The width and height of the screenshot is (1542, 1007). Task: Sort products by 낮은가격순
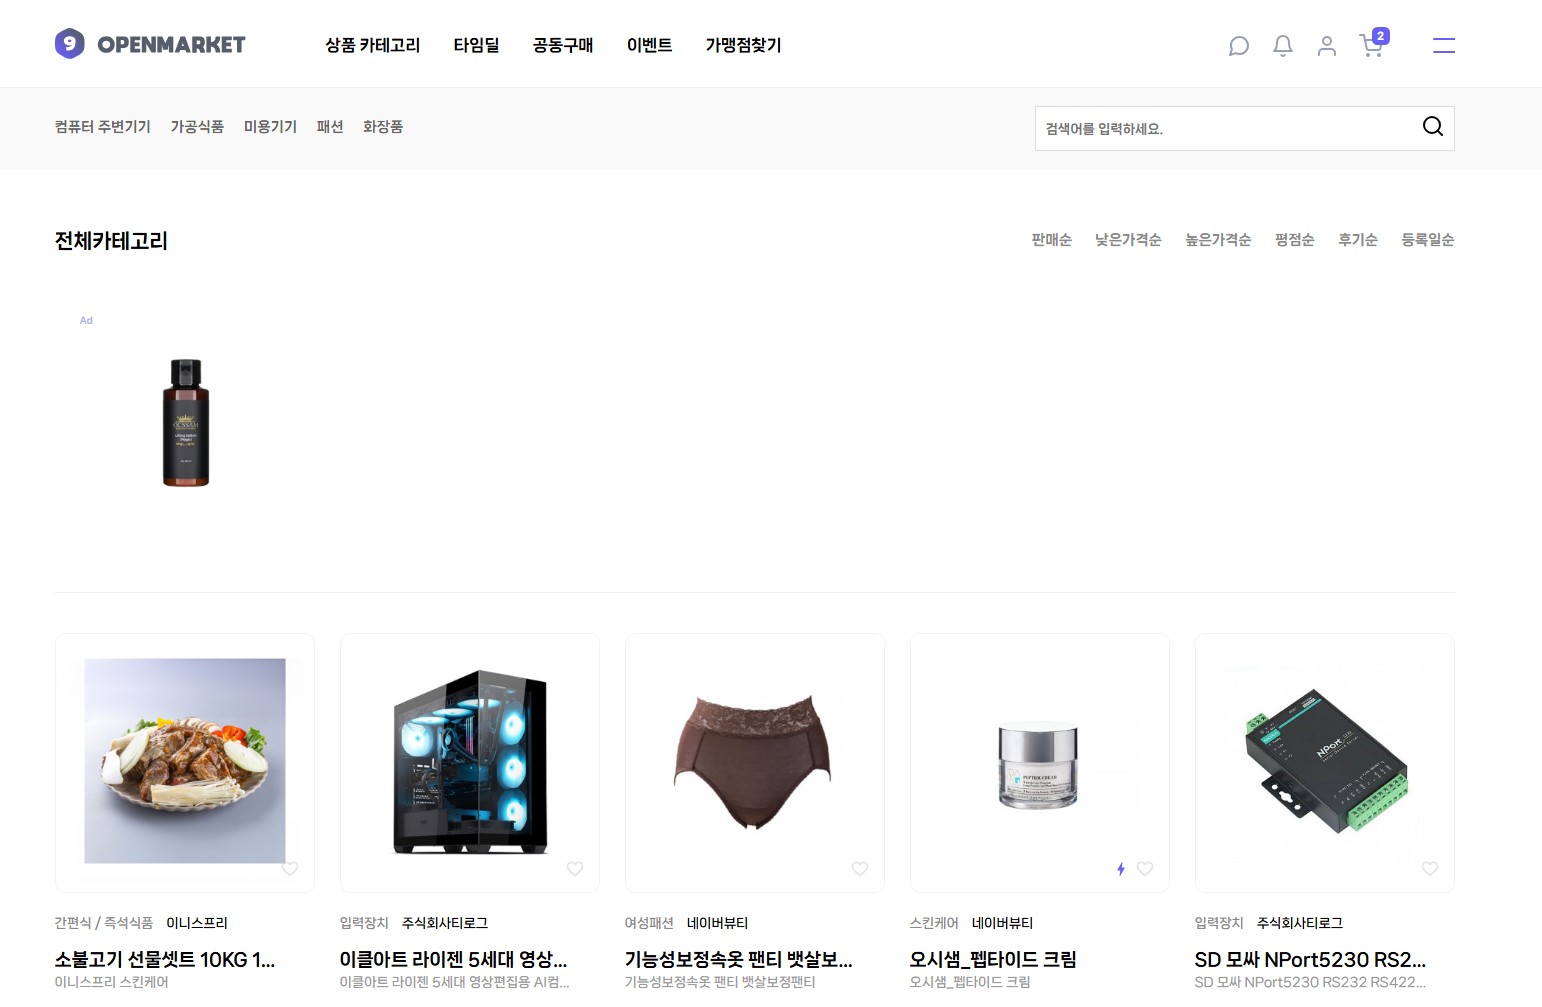point(1127,240)
